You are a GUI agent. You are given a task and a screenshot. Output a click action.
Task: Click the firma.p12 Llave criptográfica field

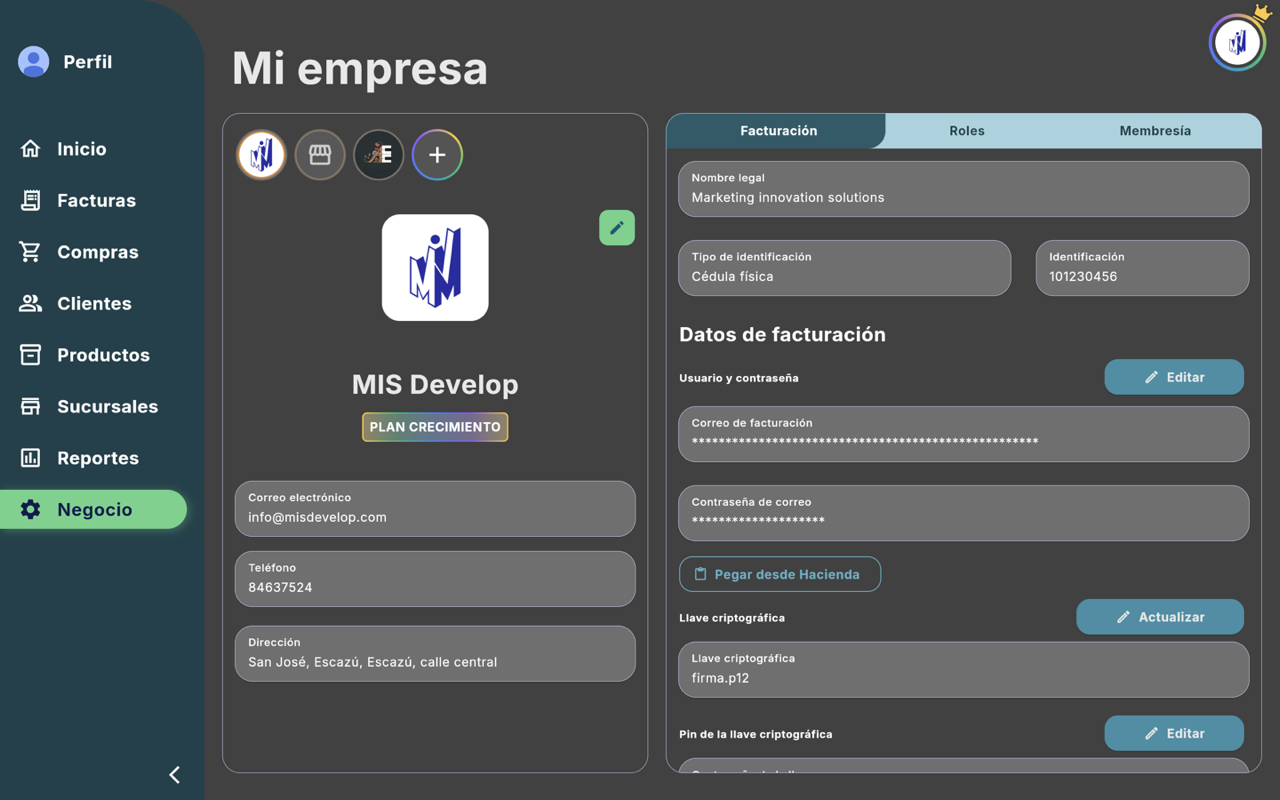[x=964, y=669]
